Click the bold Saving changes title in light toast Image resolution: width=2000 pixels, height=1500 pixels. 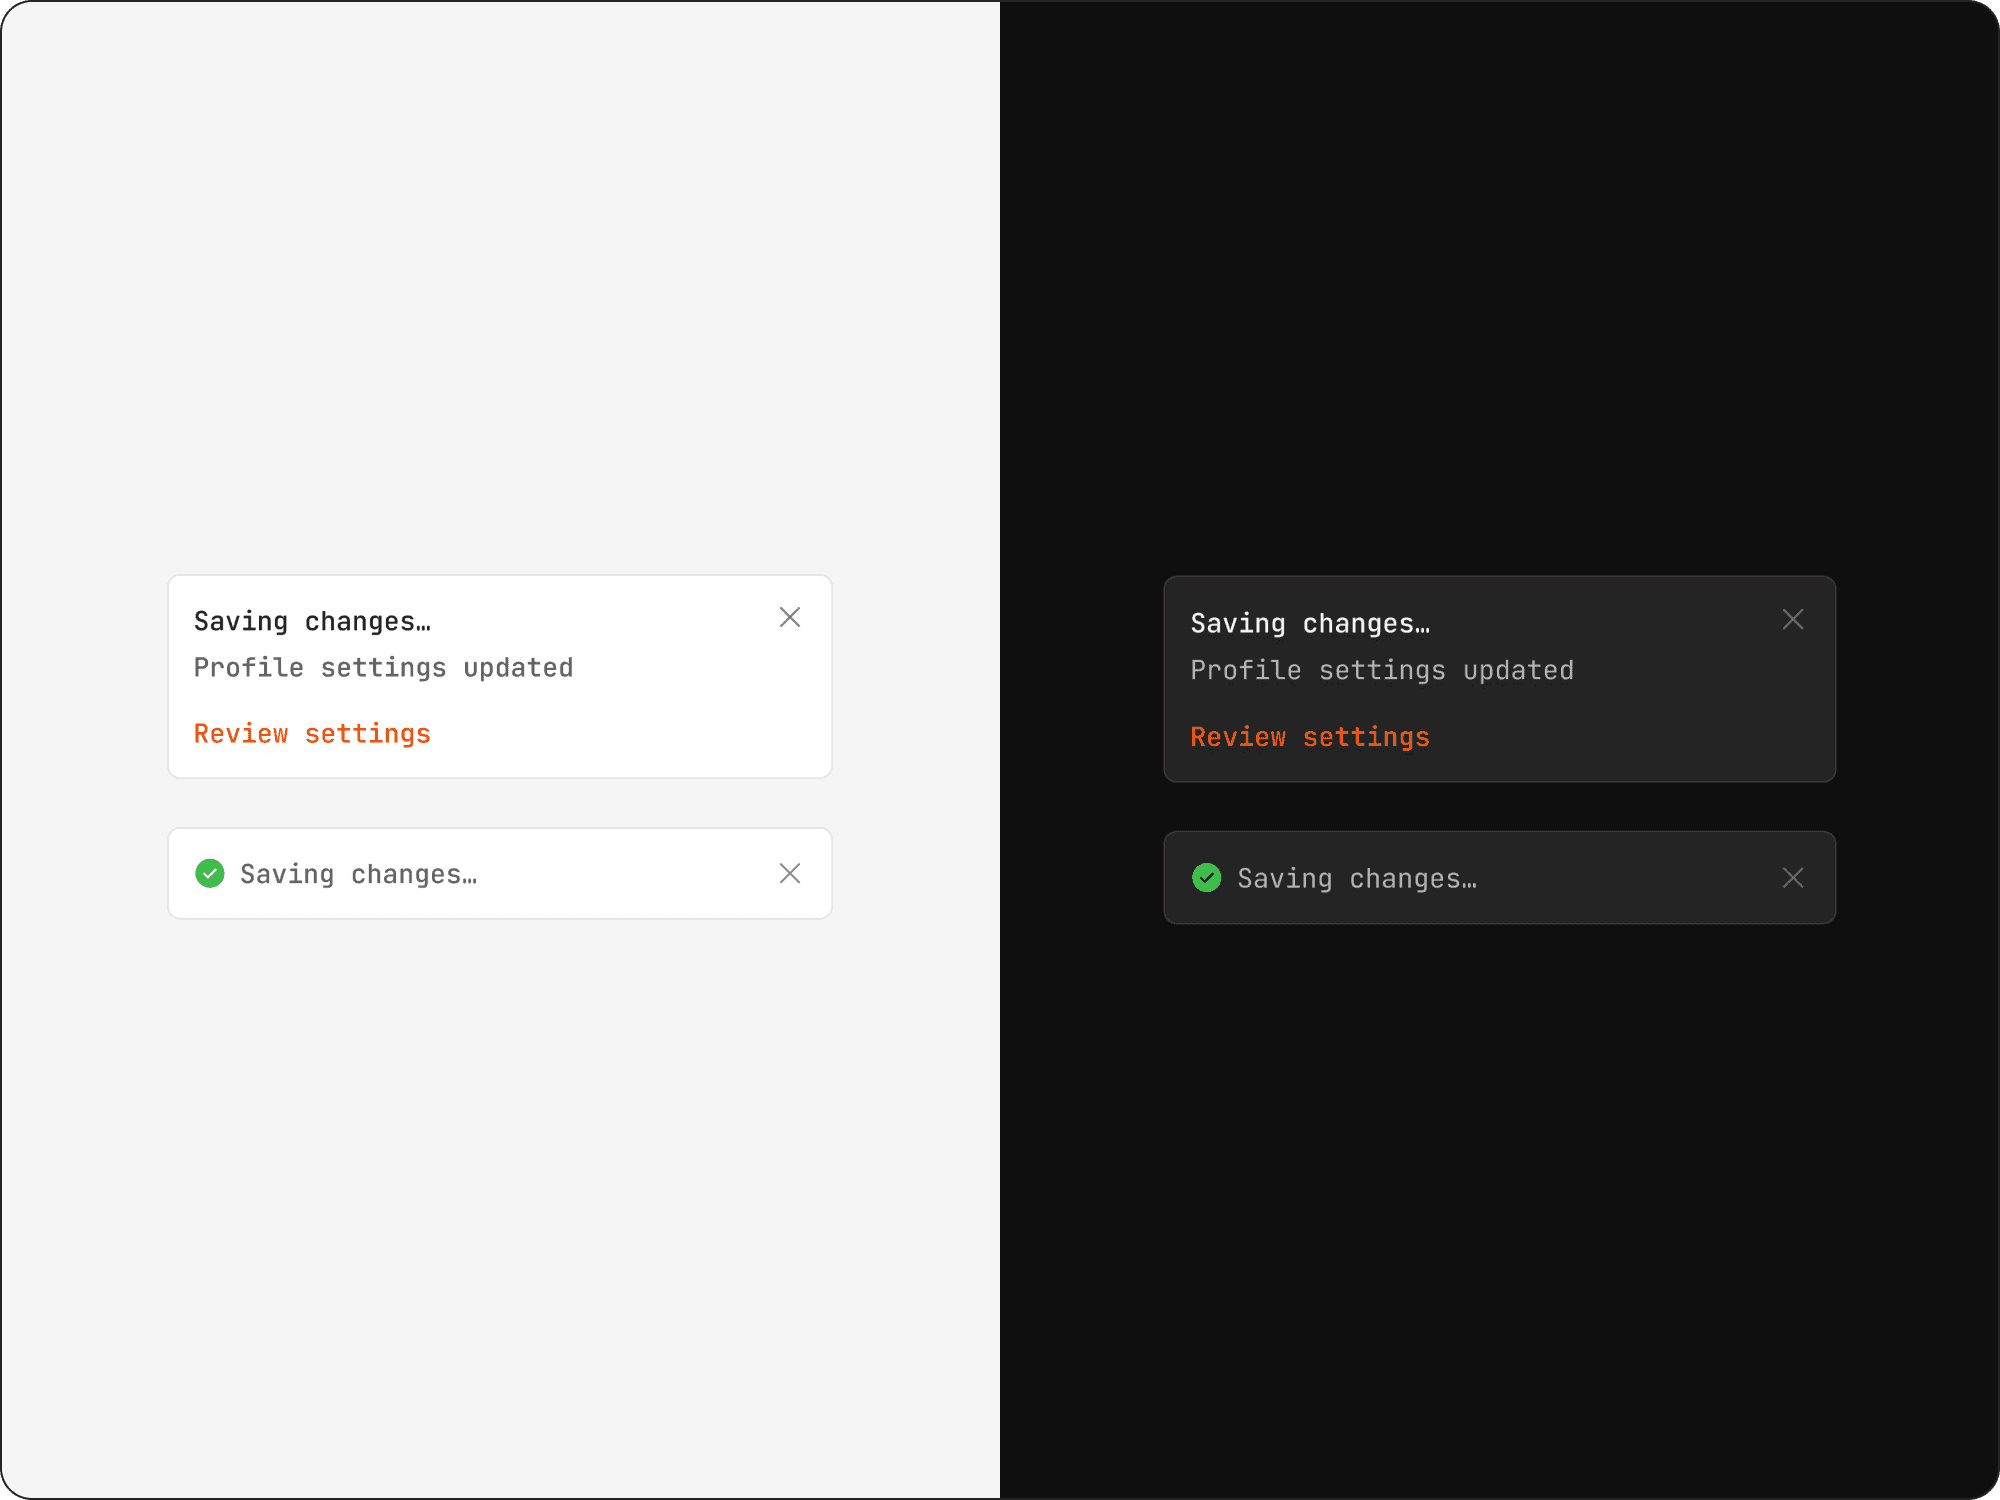(x=312, y=622)
